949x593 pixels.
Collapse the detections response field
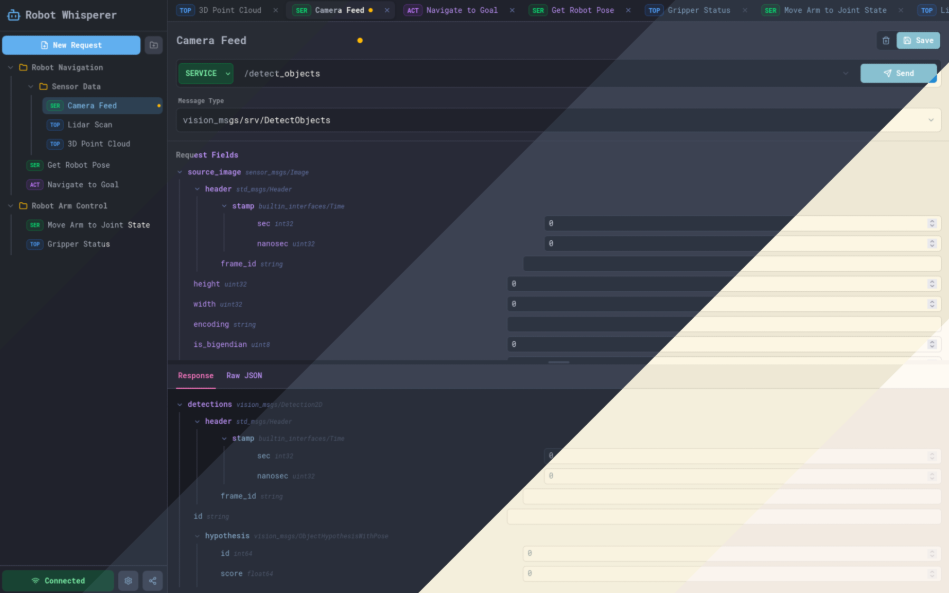pos(180,405)
